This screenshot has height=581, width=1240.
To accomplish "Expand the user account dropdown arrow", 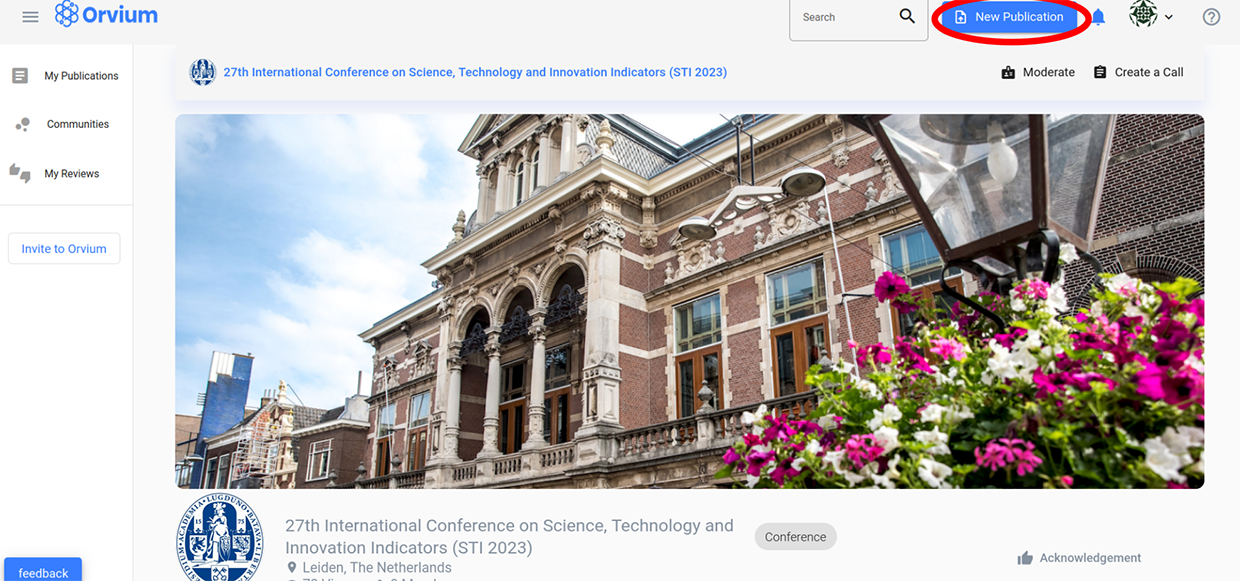I will (1169, 18).
